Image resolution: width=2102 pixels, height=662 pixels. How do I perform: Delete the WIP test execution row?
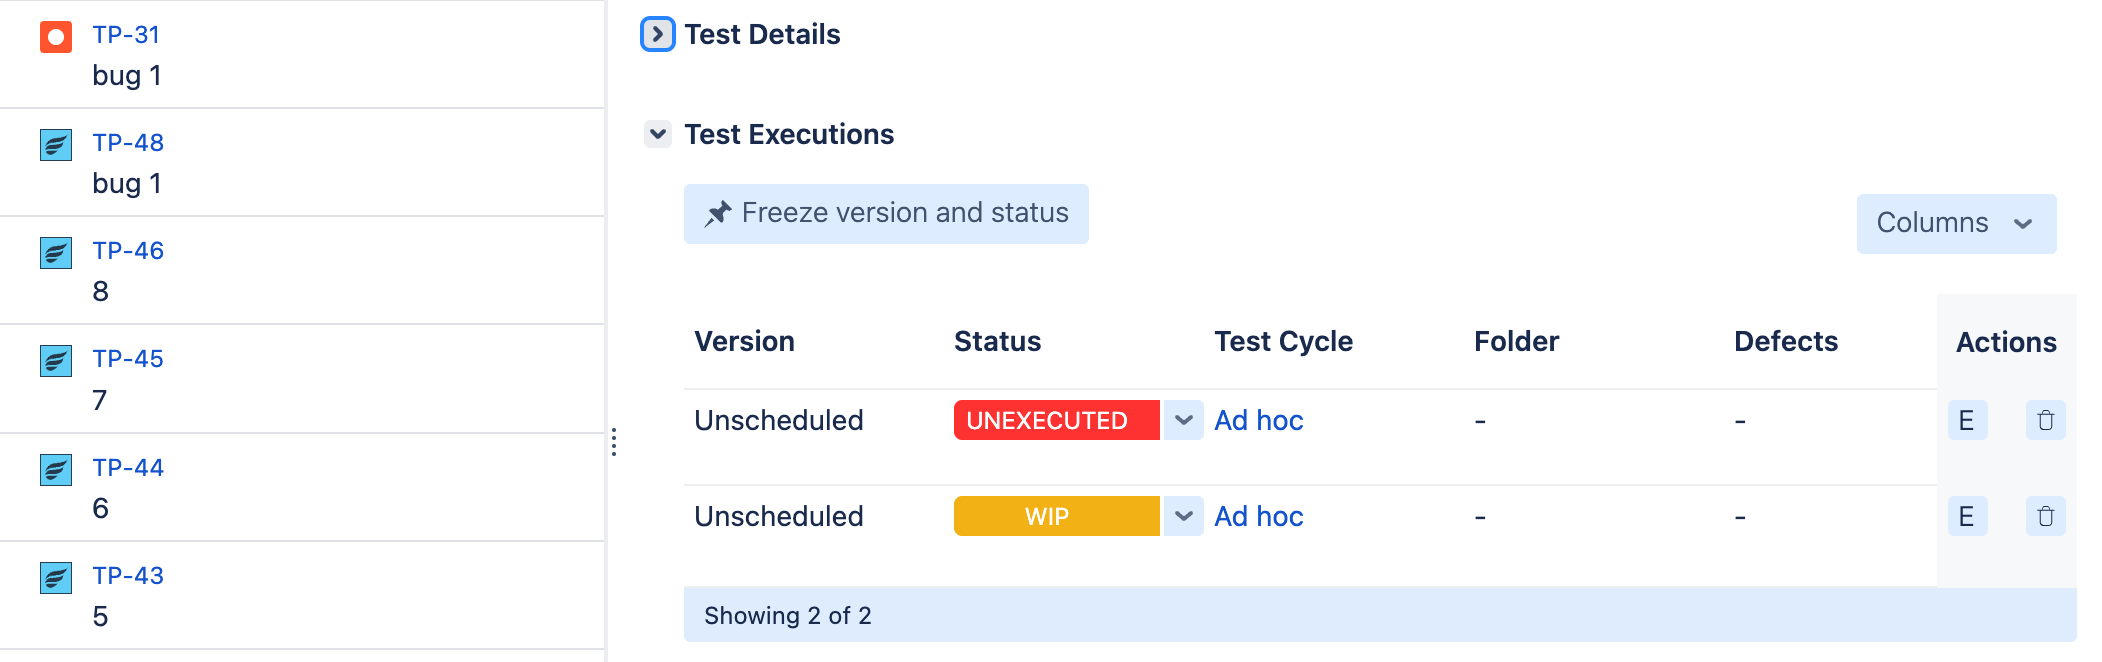pyautogui.click(x=2045, y=516)
